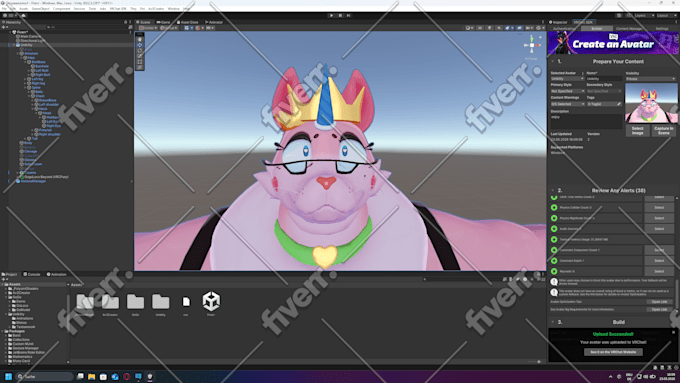
Task: Click Task View icon in the taskbar
Action: click(80, 376)
